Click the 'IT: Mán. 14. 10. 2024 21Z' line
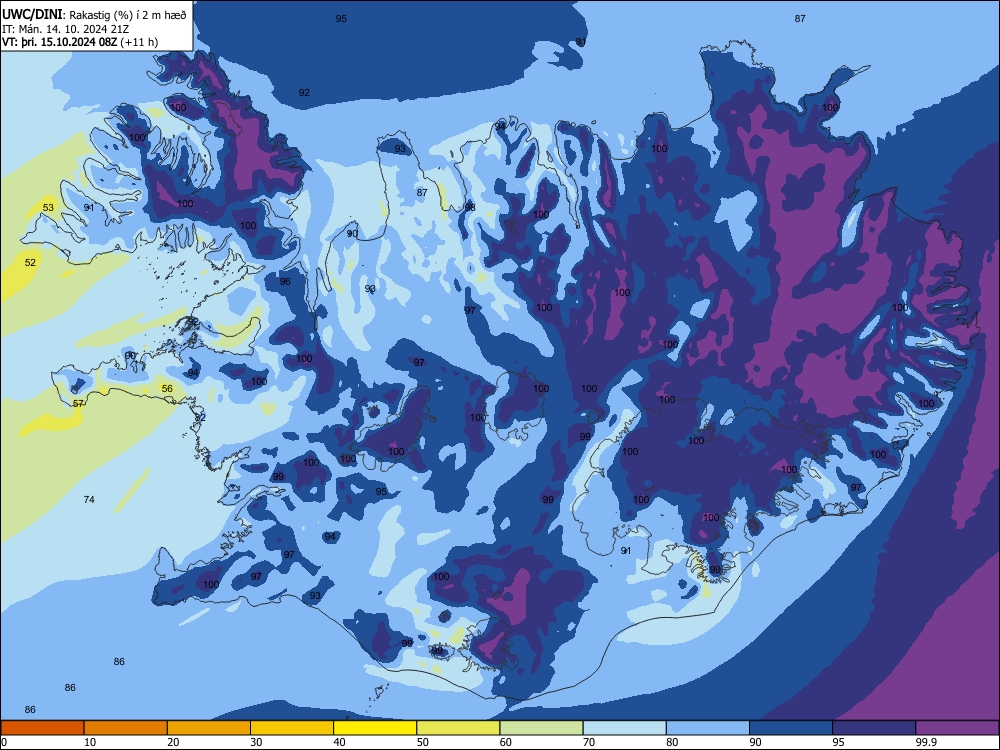 point(66,29)
